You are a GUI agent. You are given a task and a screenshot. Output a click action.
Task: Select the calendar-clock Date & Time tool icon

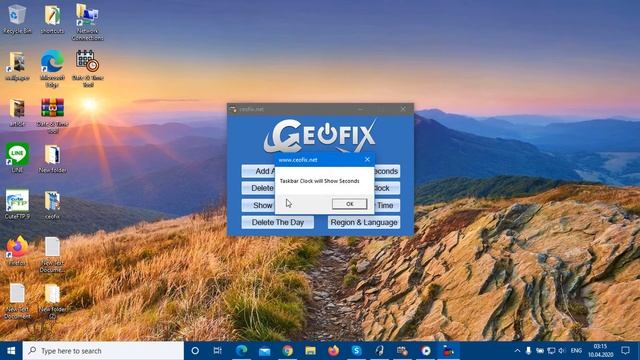pos(87,69)
